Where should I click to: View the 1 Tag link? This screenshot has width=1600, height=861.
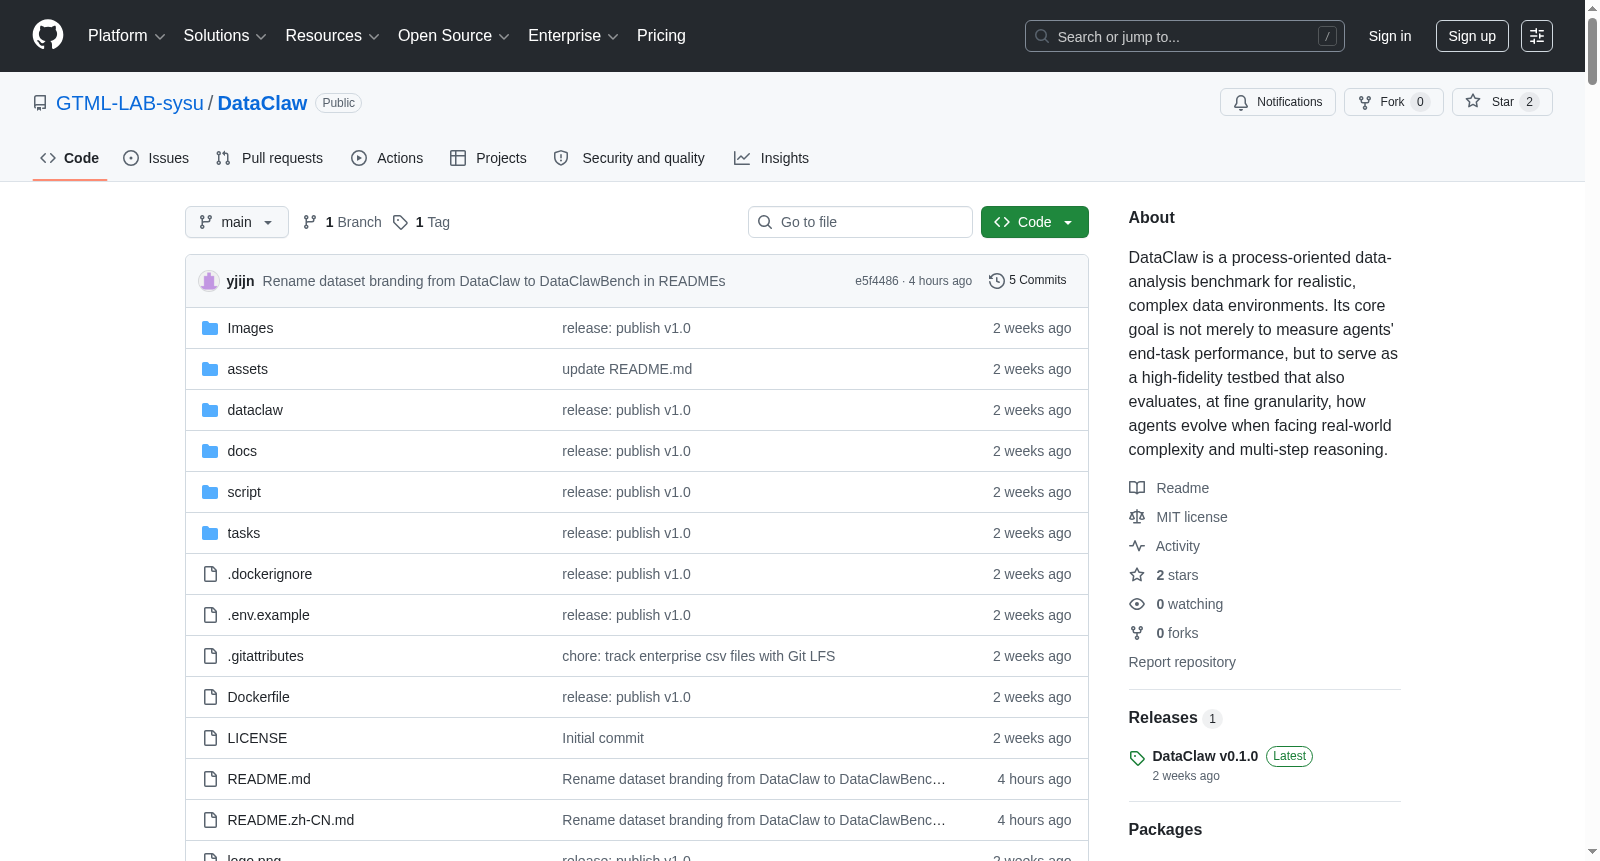(x=421, y=222)
